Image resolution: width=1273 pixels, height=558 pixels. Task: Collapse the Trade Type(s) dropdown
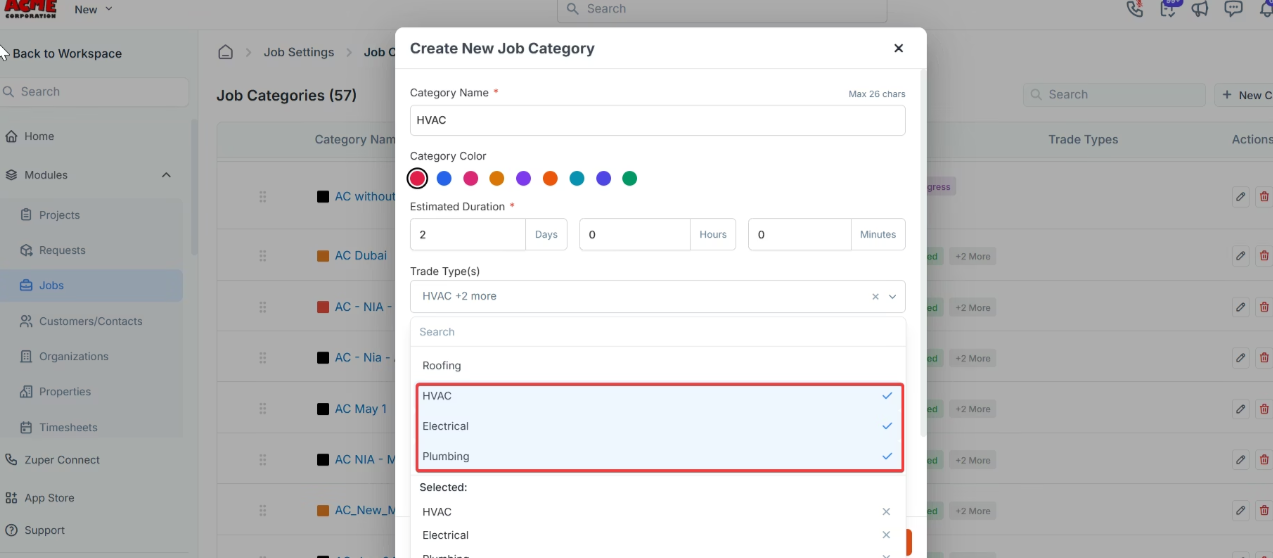(892, 297)
